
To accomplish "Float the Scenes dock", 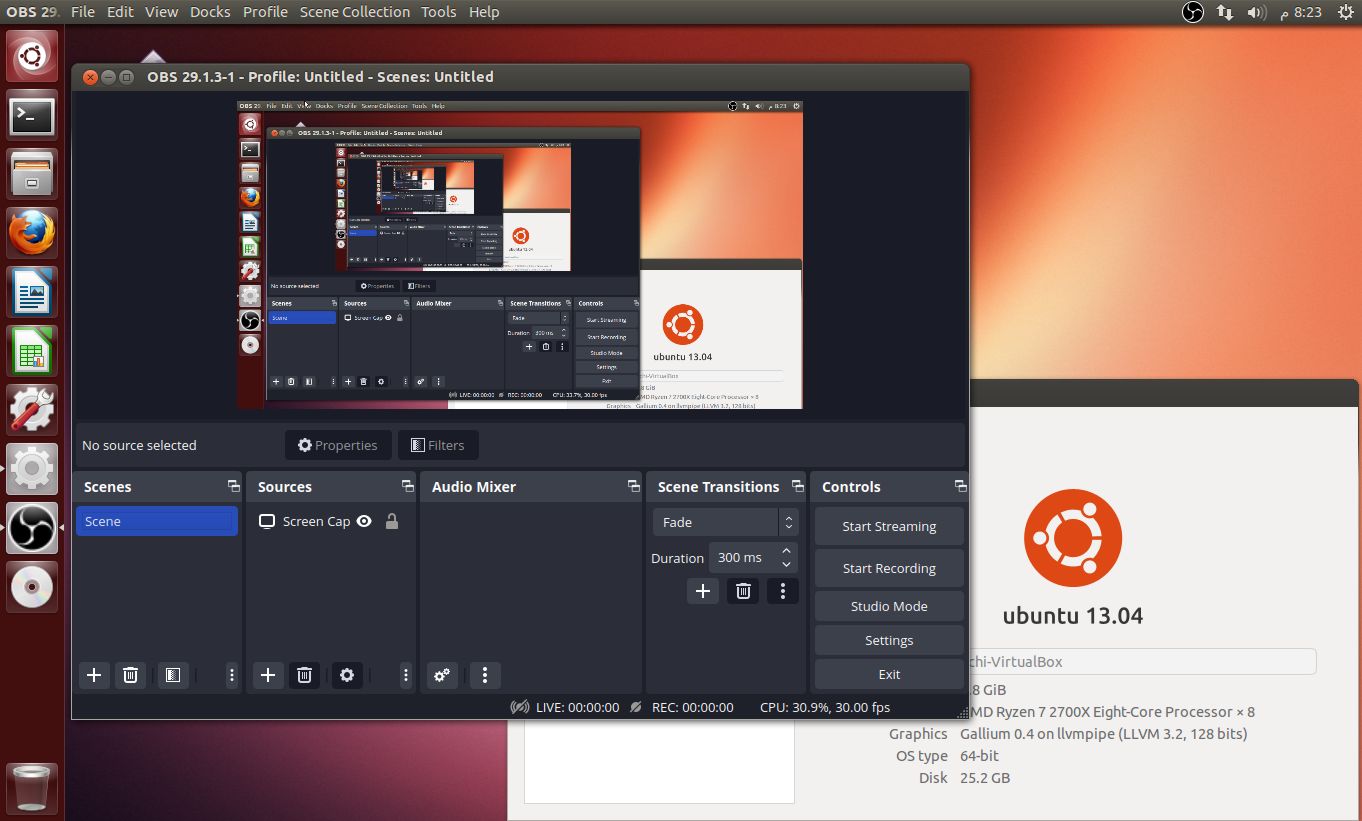I will click(x=233, y=486).
